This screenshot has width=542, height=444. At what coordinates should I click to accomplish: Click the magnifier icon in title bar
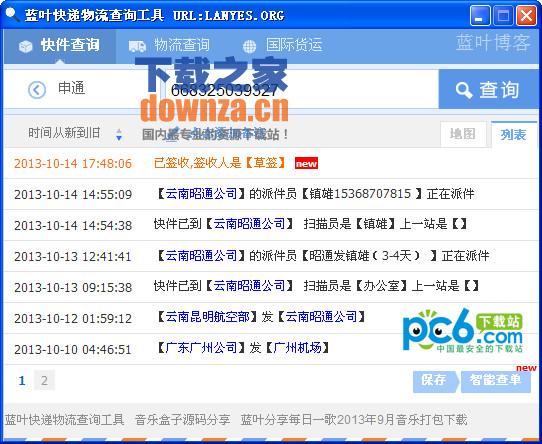[x=13, y=15]
